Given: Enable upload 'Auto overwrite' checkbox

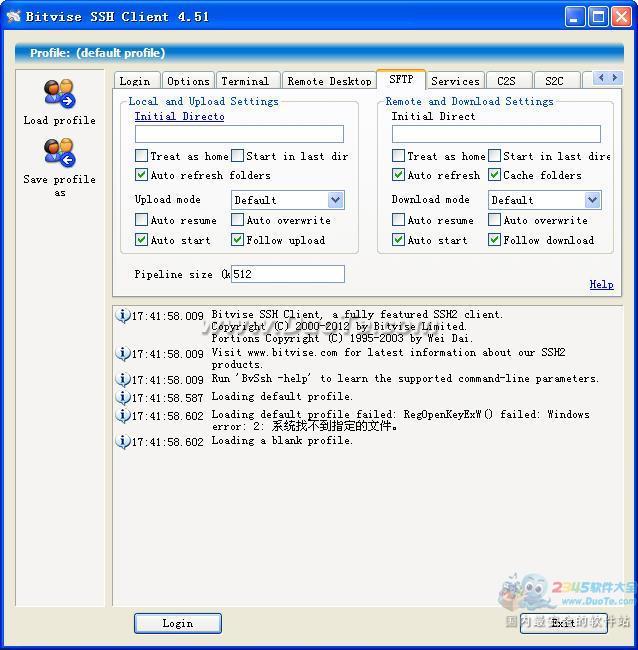Looking at the screenshot, I should (x=237, y=219).
